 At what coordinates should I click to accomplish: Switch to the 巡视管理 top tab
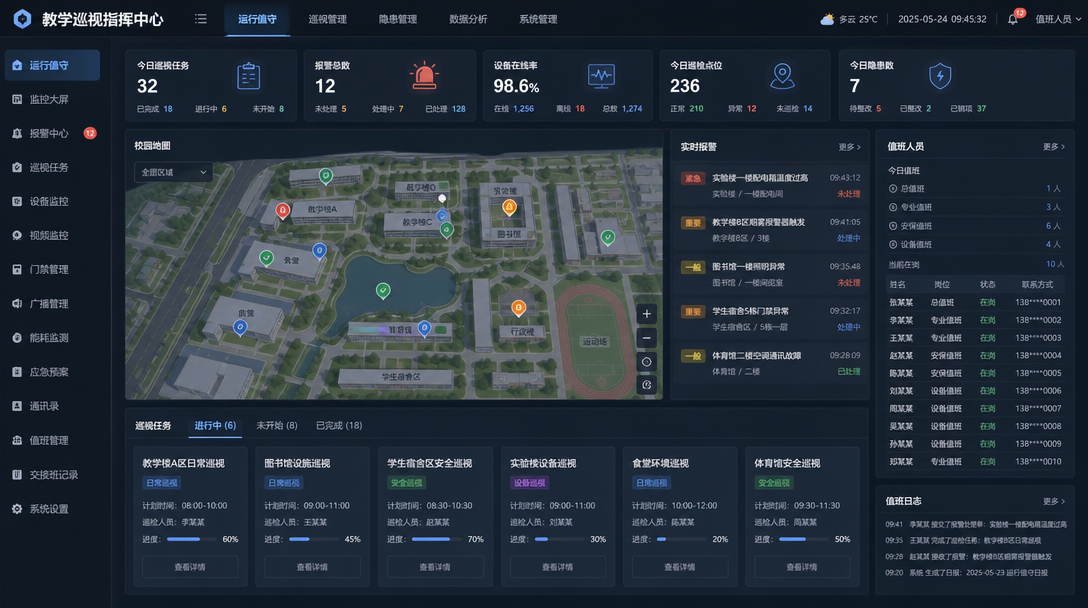point(328,19)
